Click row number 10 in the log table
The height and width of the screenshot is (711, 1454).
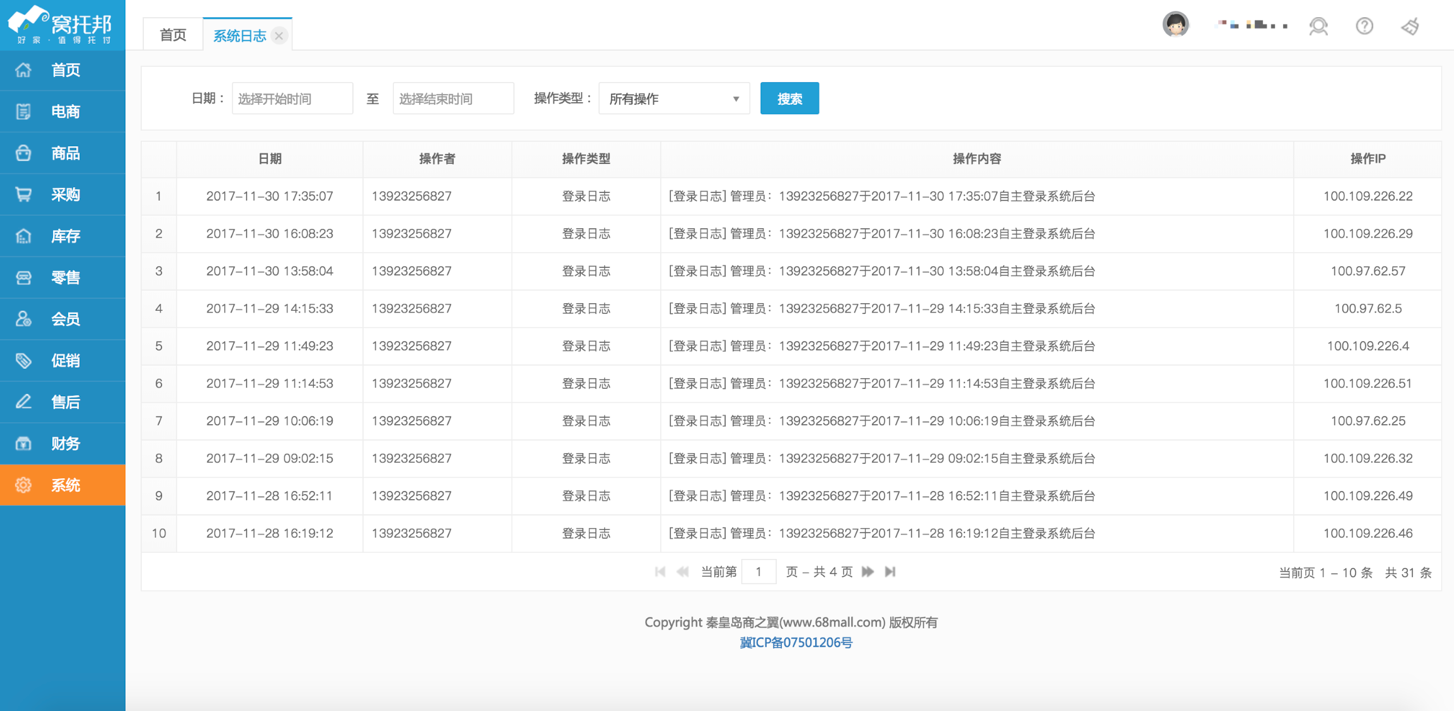tap(159, 534)
